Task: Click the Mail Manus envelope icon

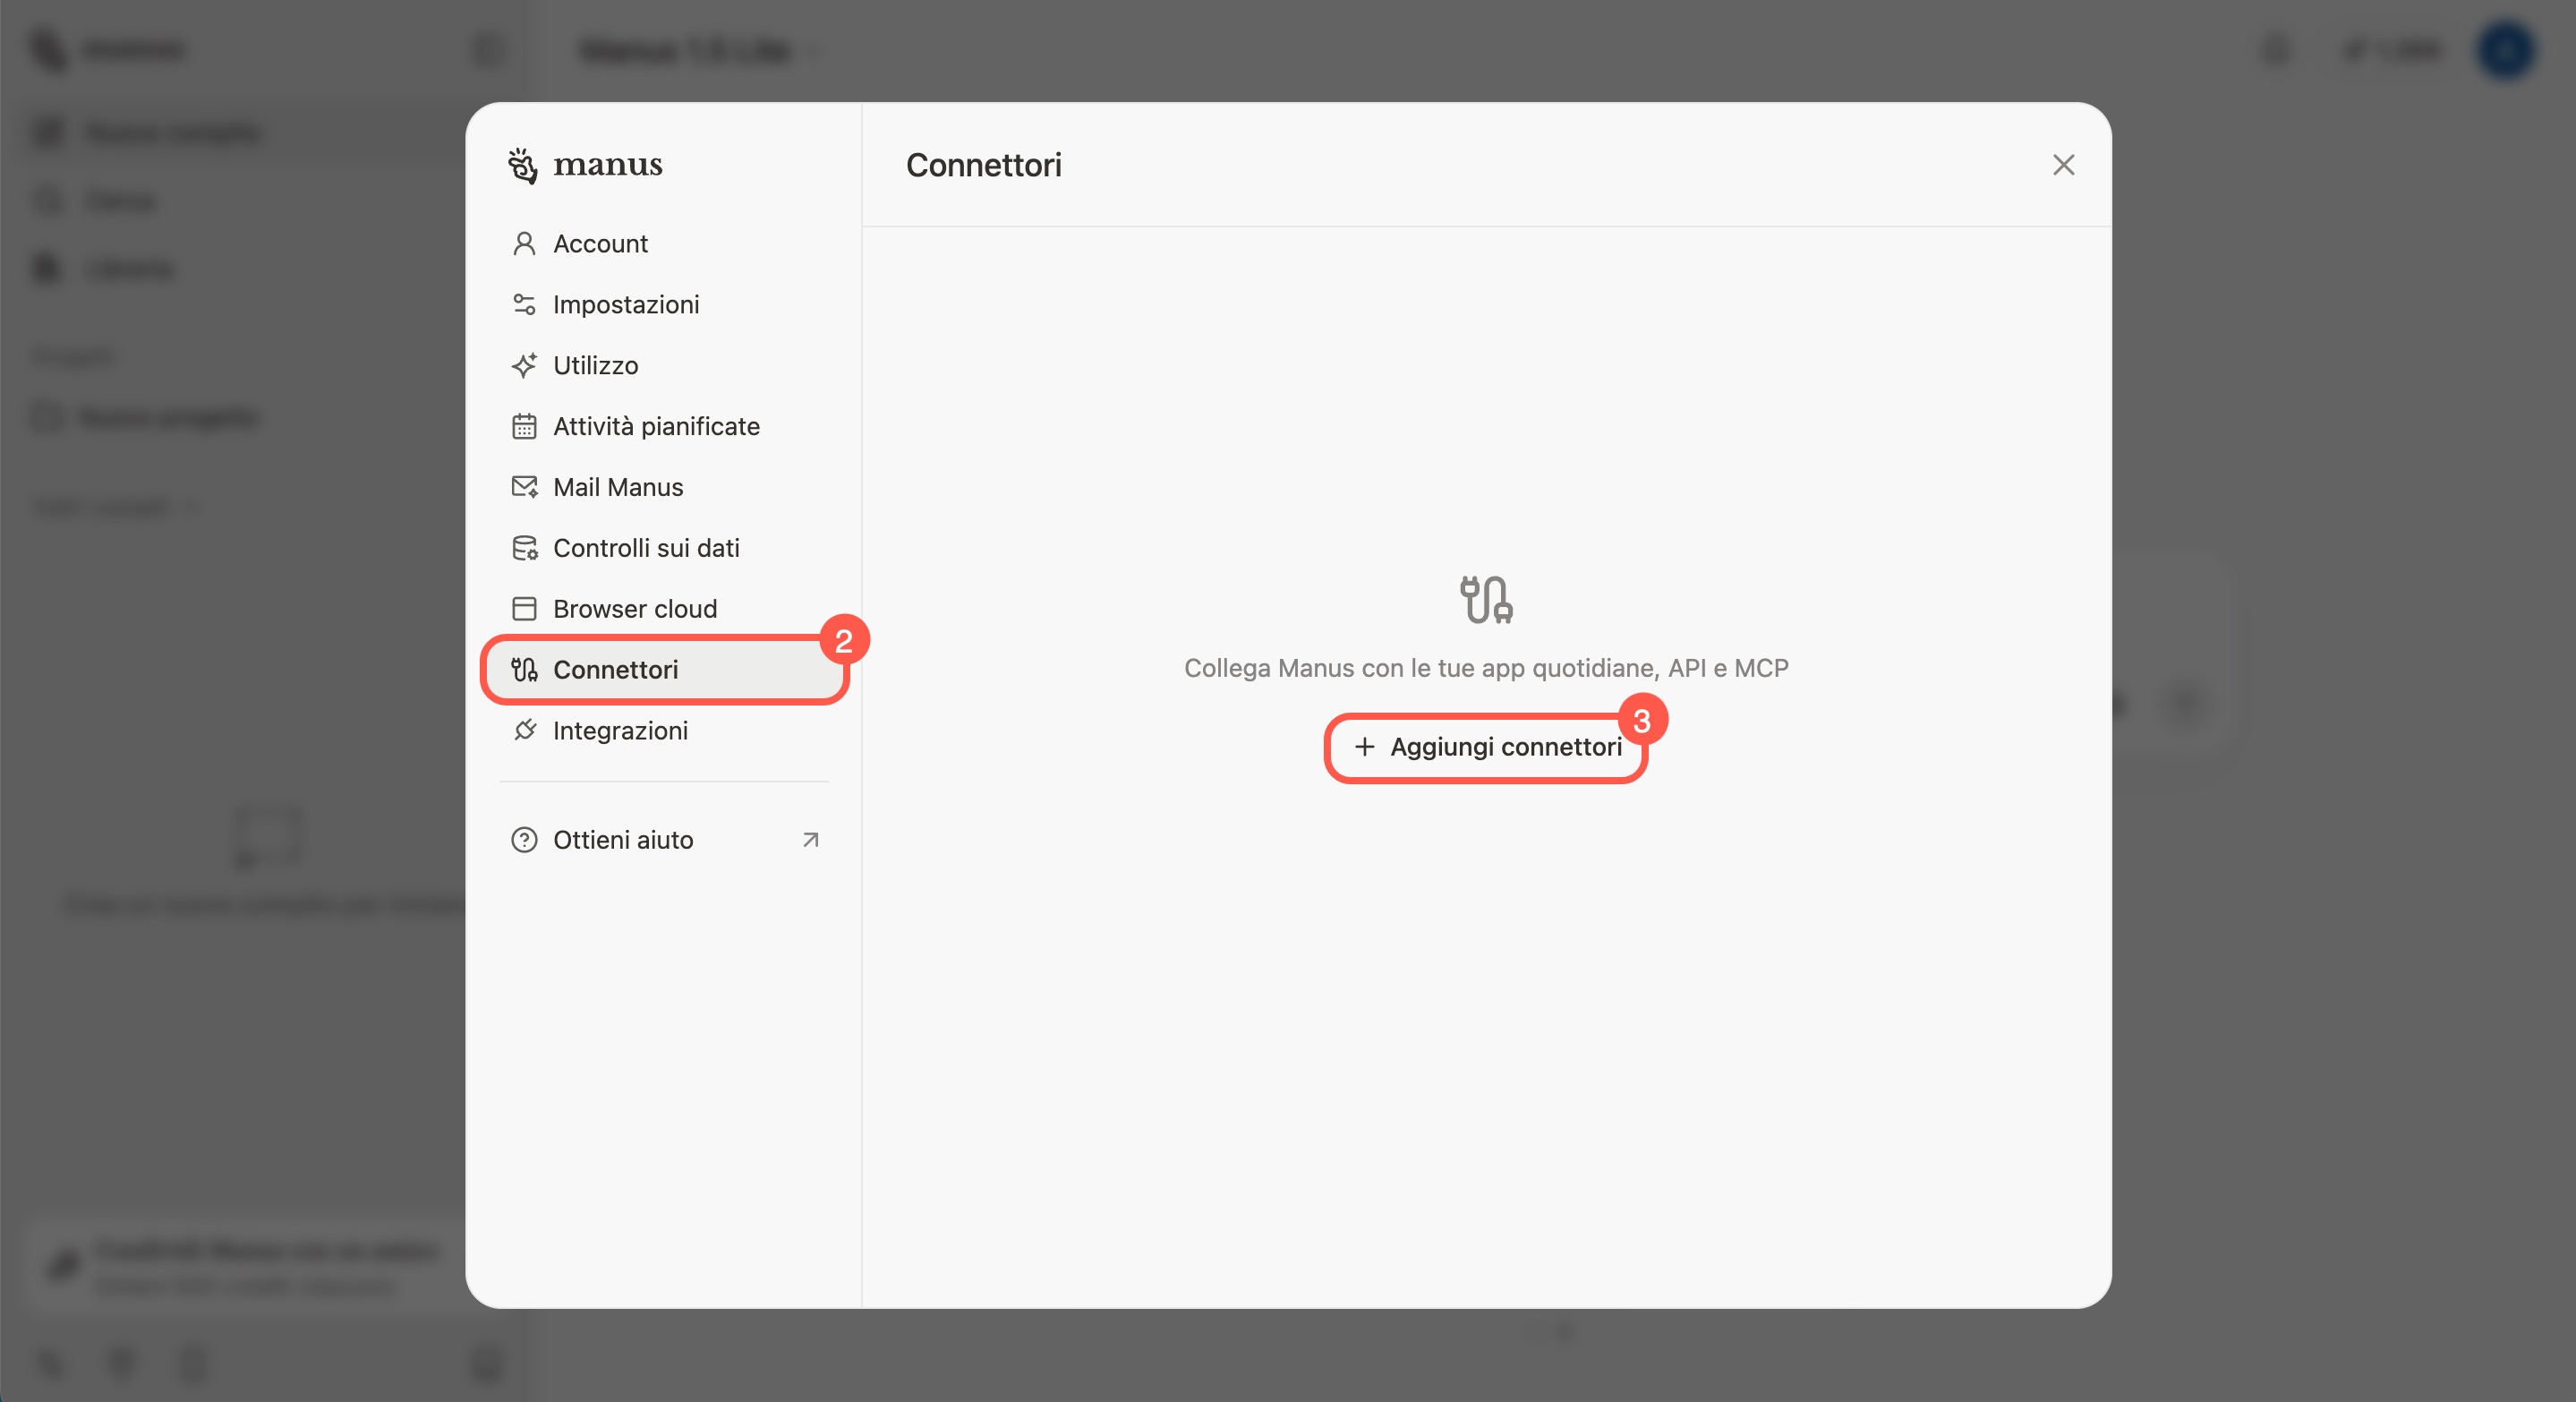Action: tap(524, 487)
